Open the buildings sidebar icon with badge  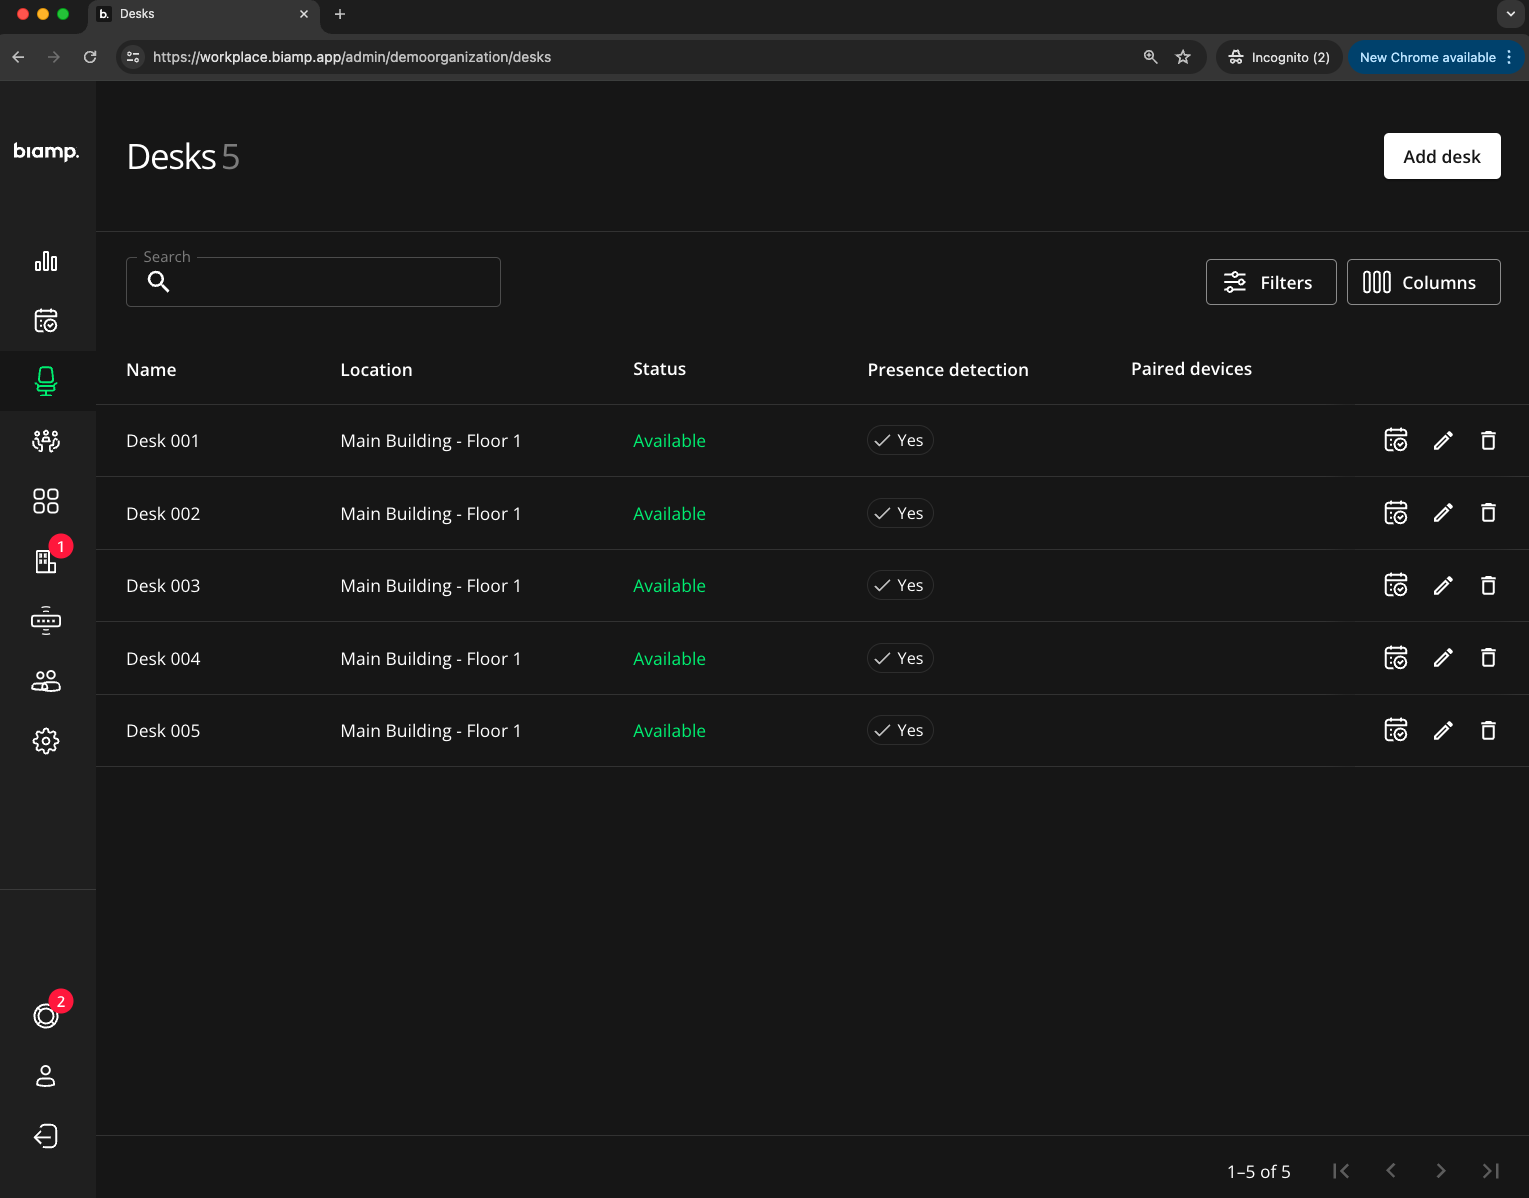coord(46,561)
